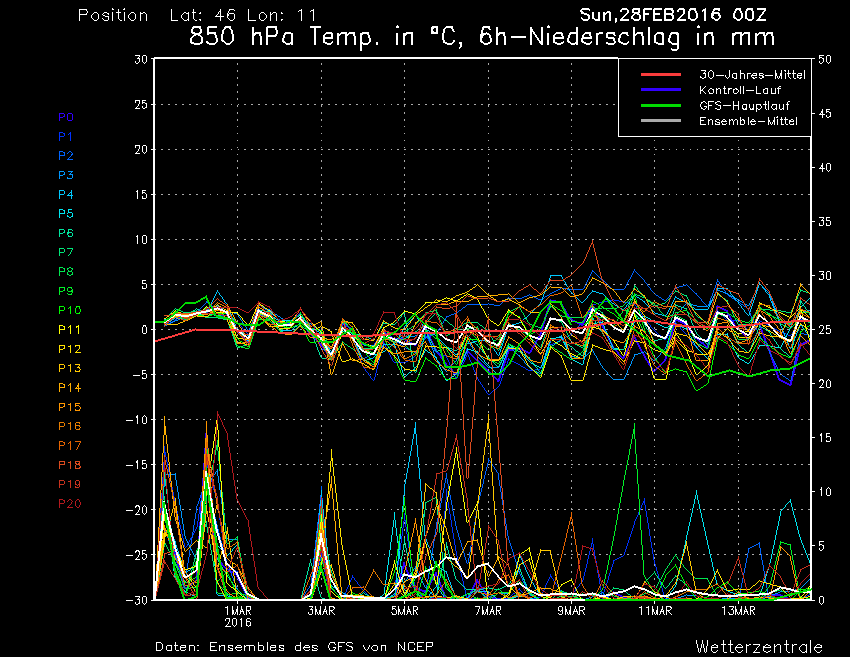
Task: Click ensemble member label P0
Action: coord(66,117)
